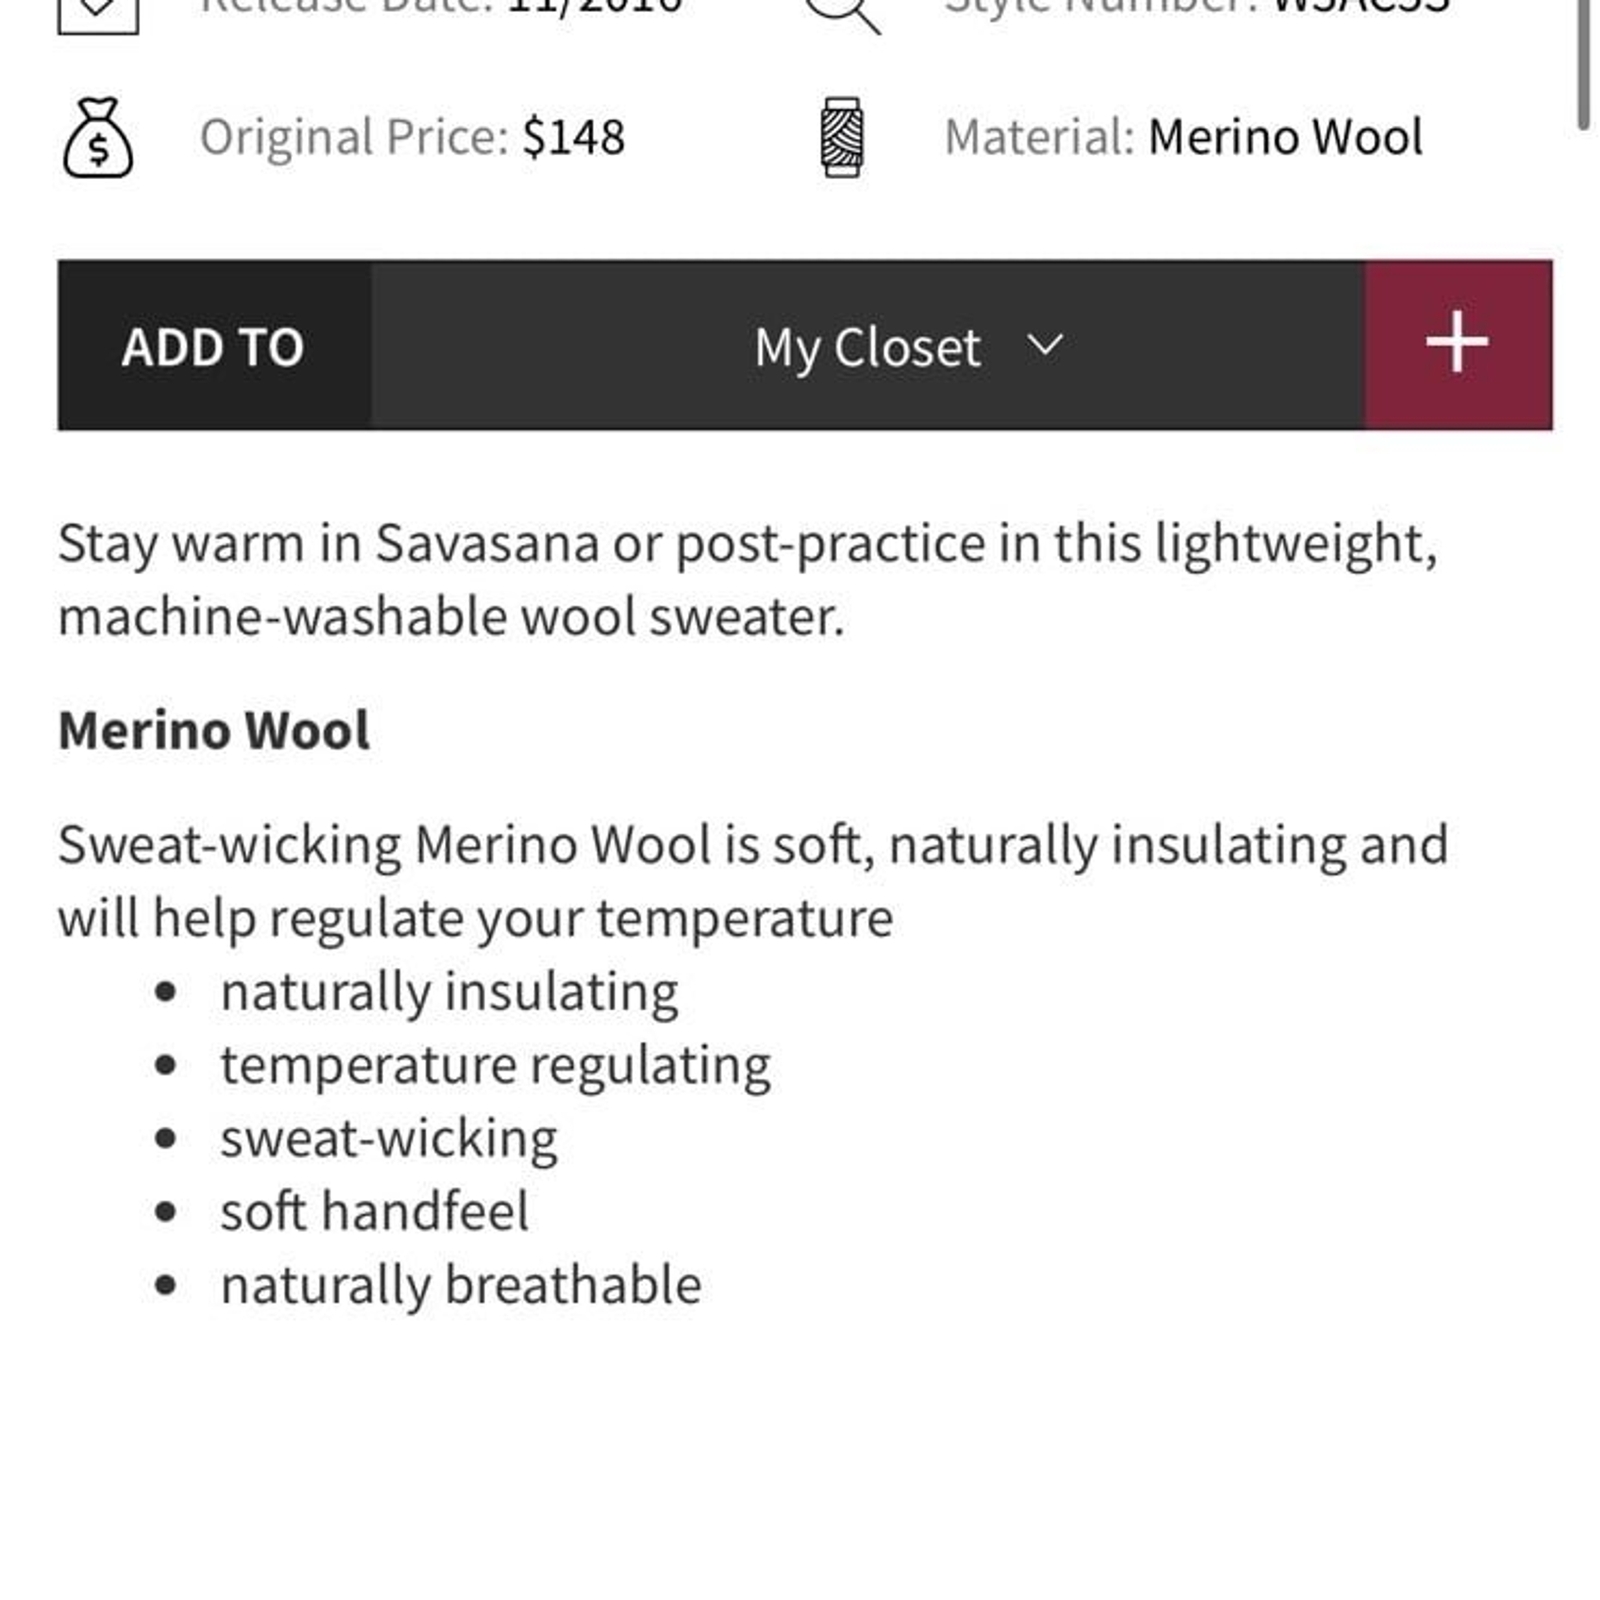The height and width of the screenshot is (1600, 1600).
Task: Click the ADD TO label
Action: [213, 347]
